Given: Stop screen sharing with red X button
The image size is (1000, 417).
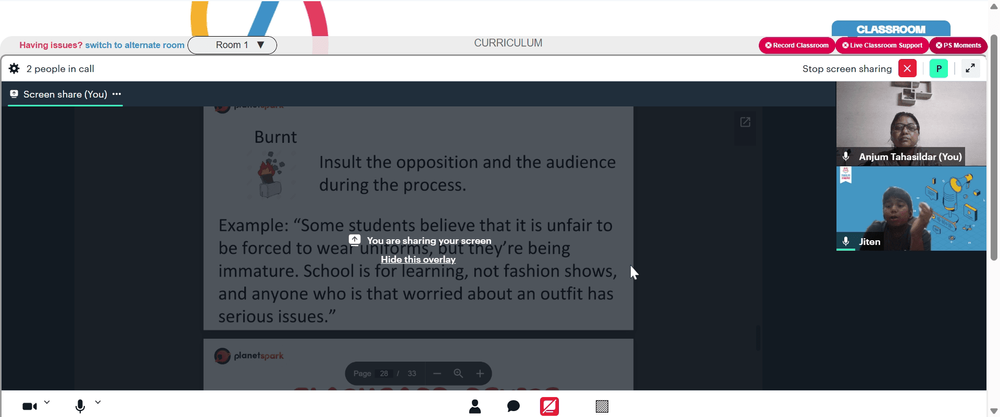Looking at the screenshot, I should click(x=907, y=68).
